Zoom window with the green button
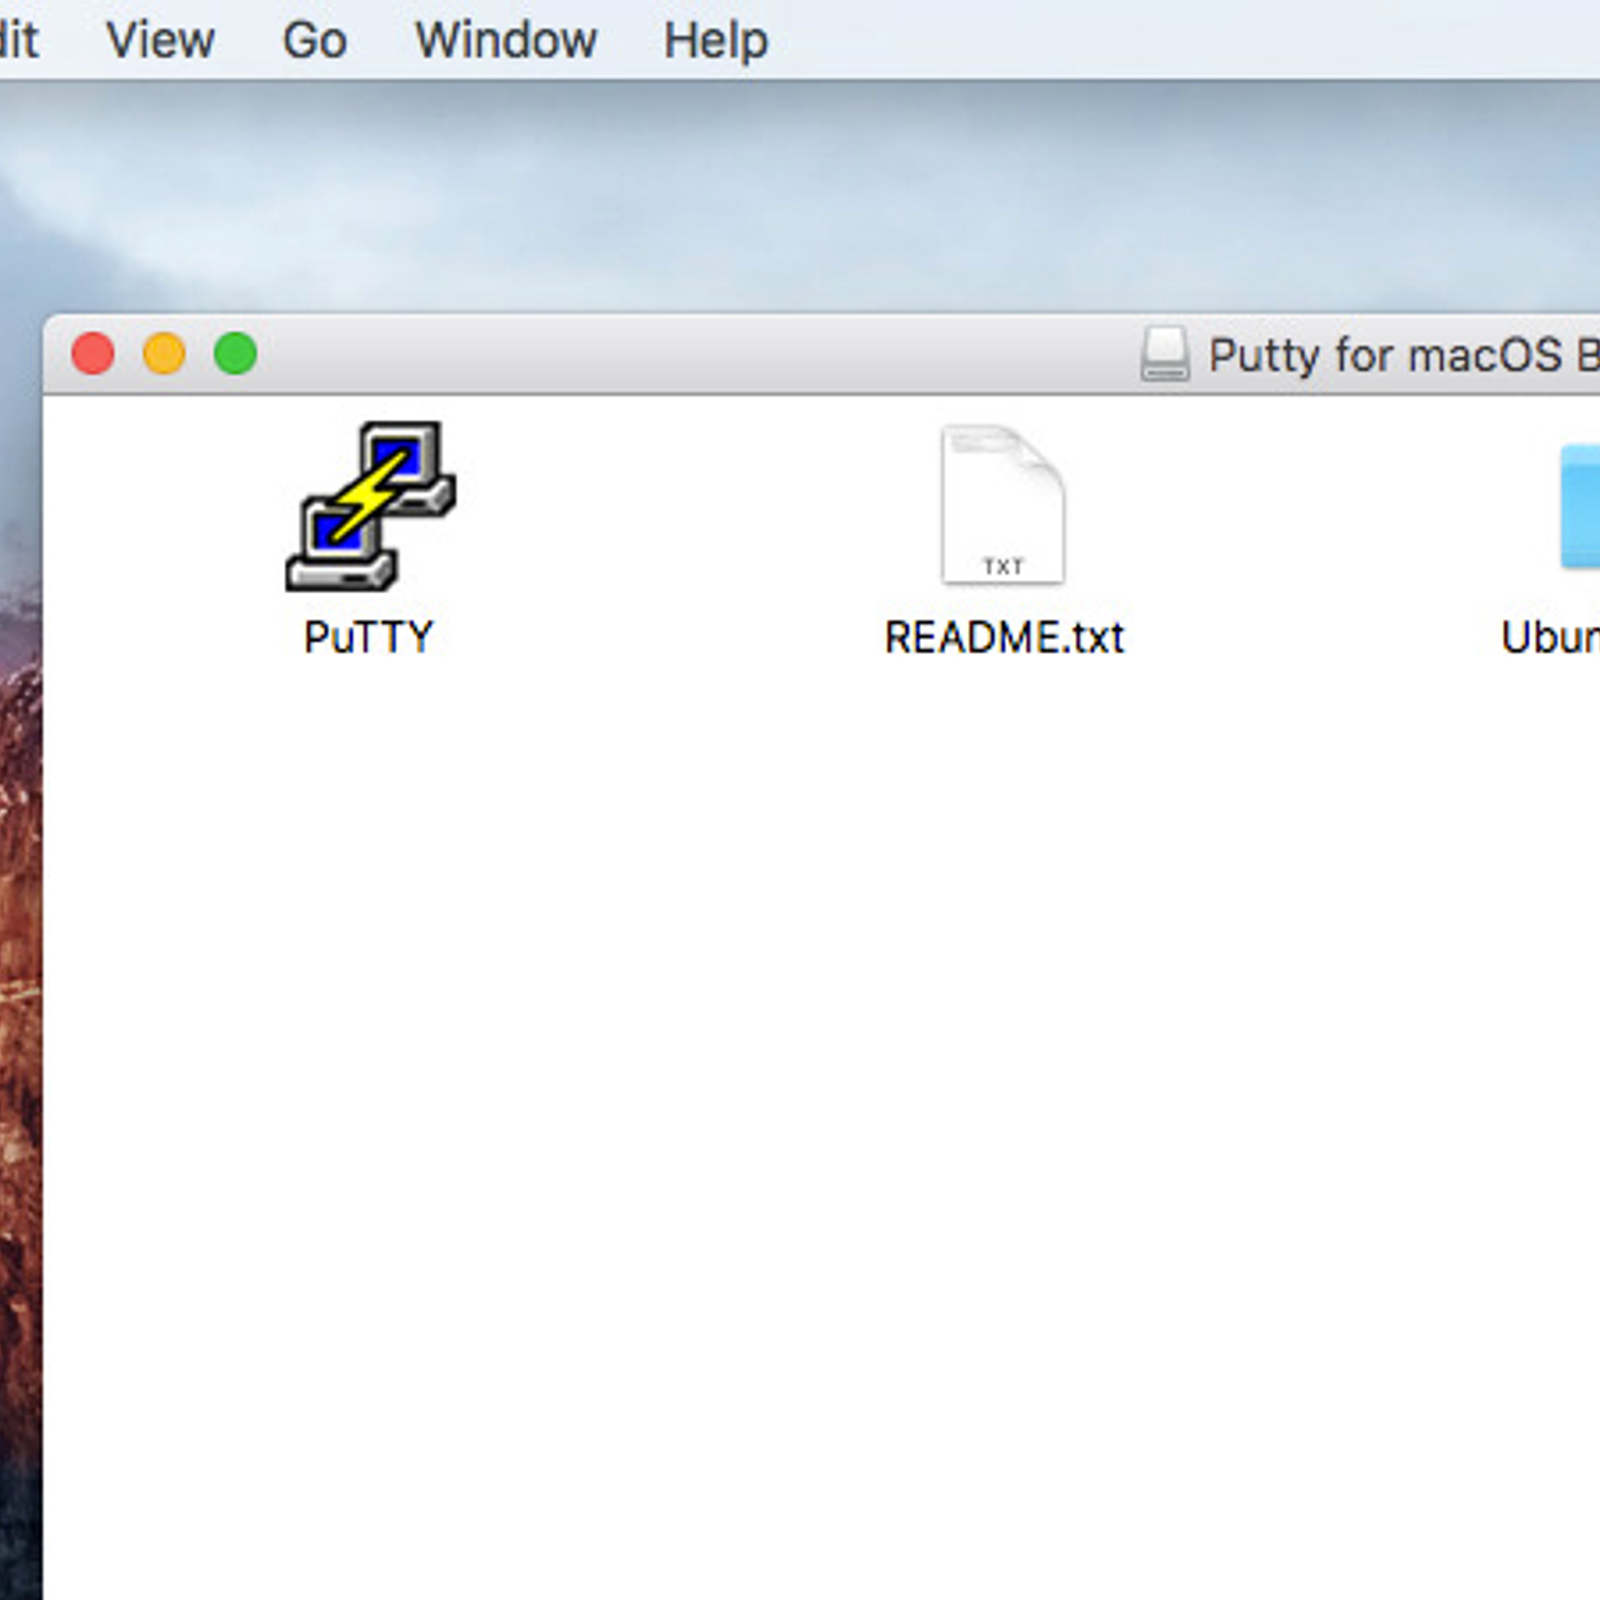The image size is (1600, 1600). click(236, 354)
